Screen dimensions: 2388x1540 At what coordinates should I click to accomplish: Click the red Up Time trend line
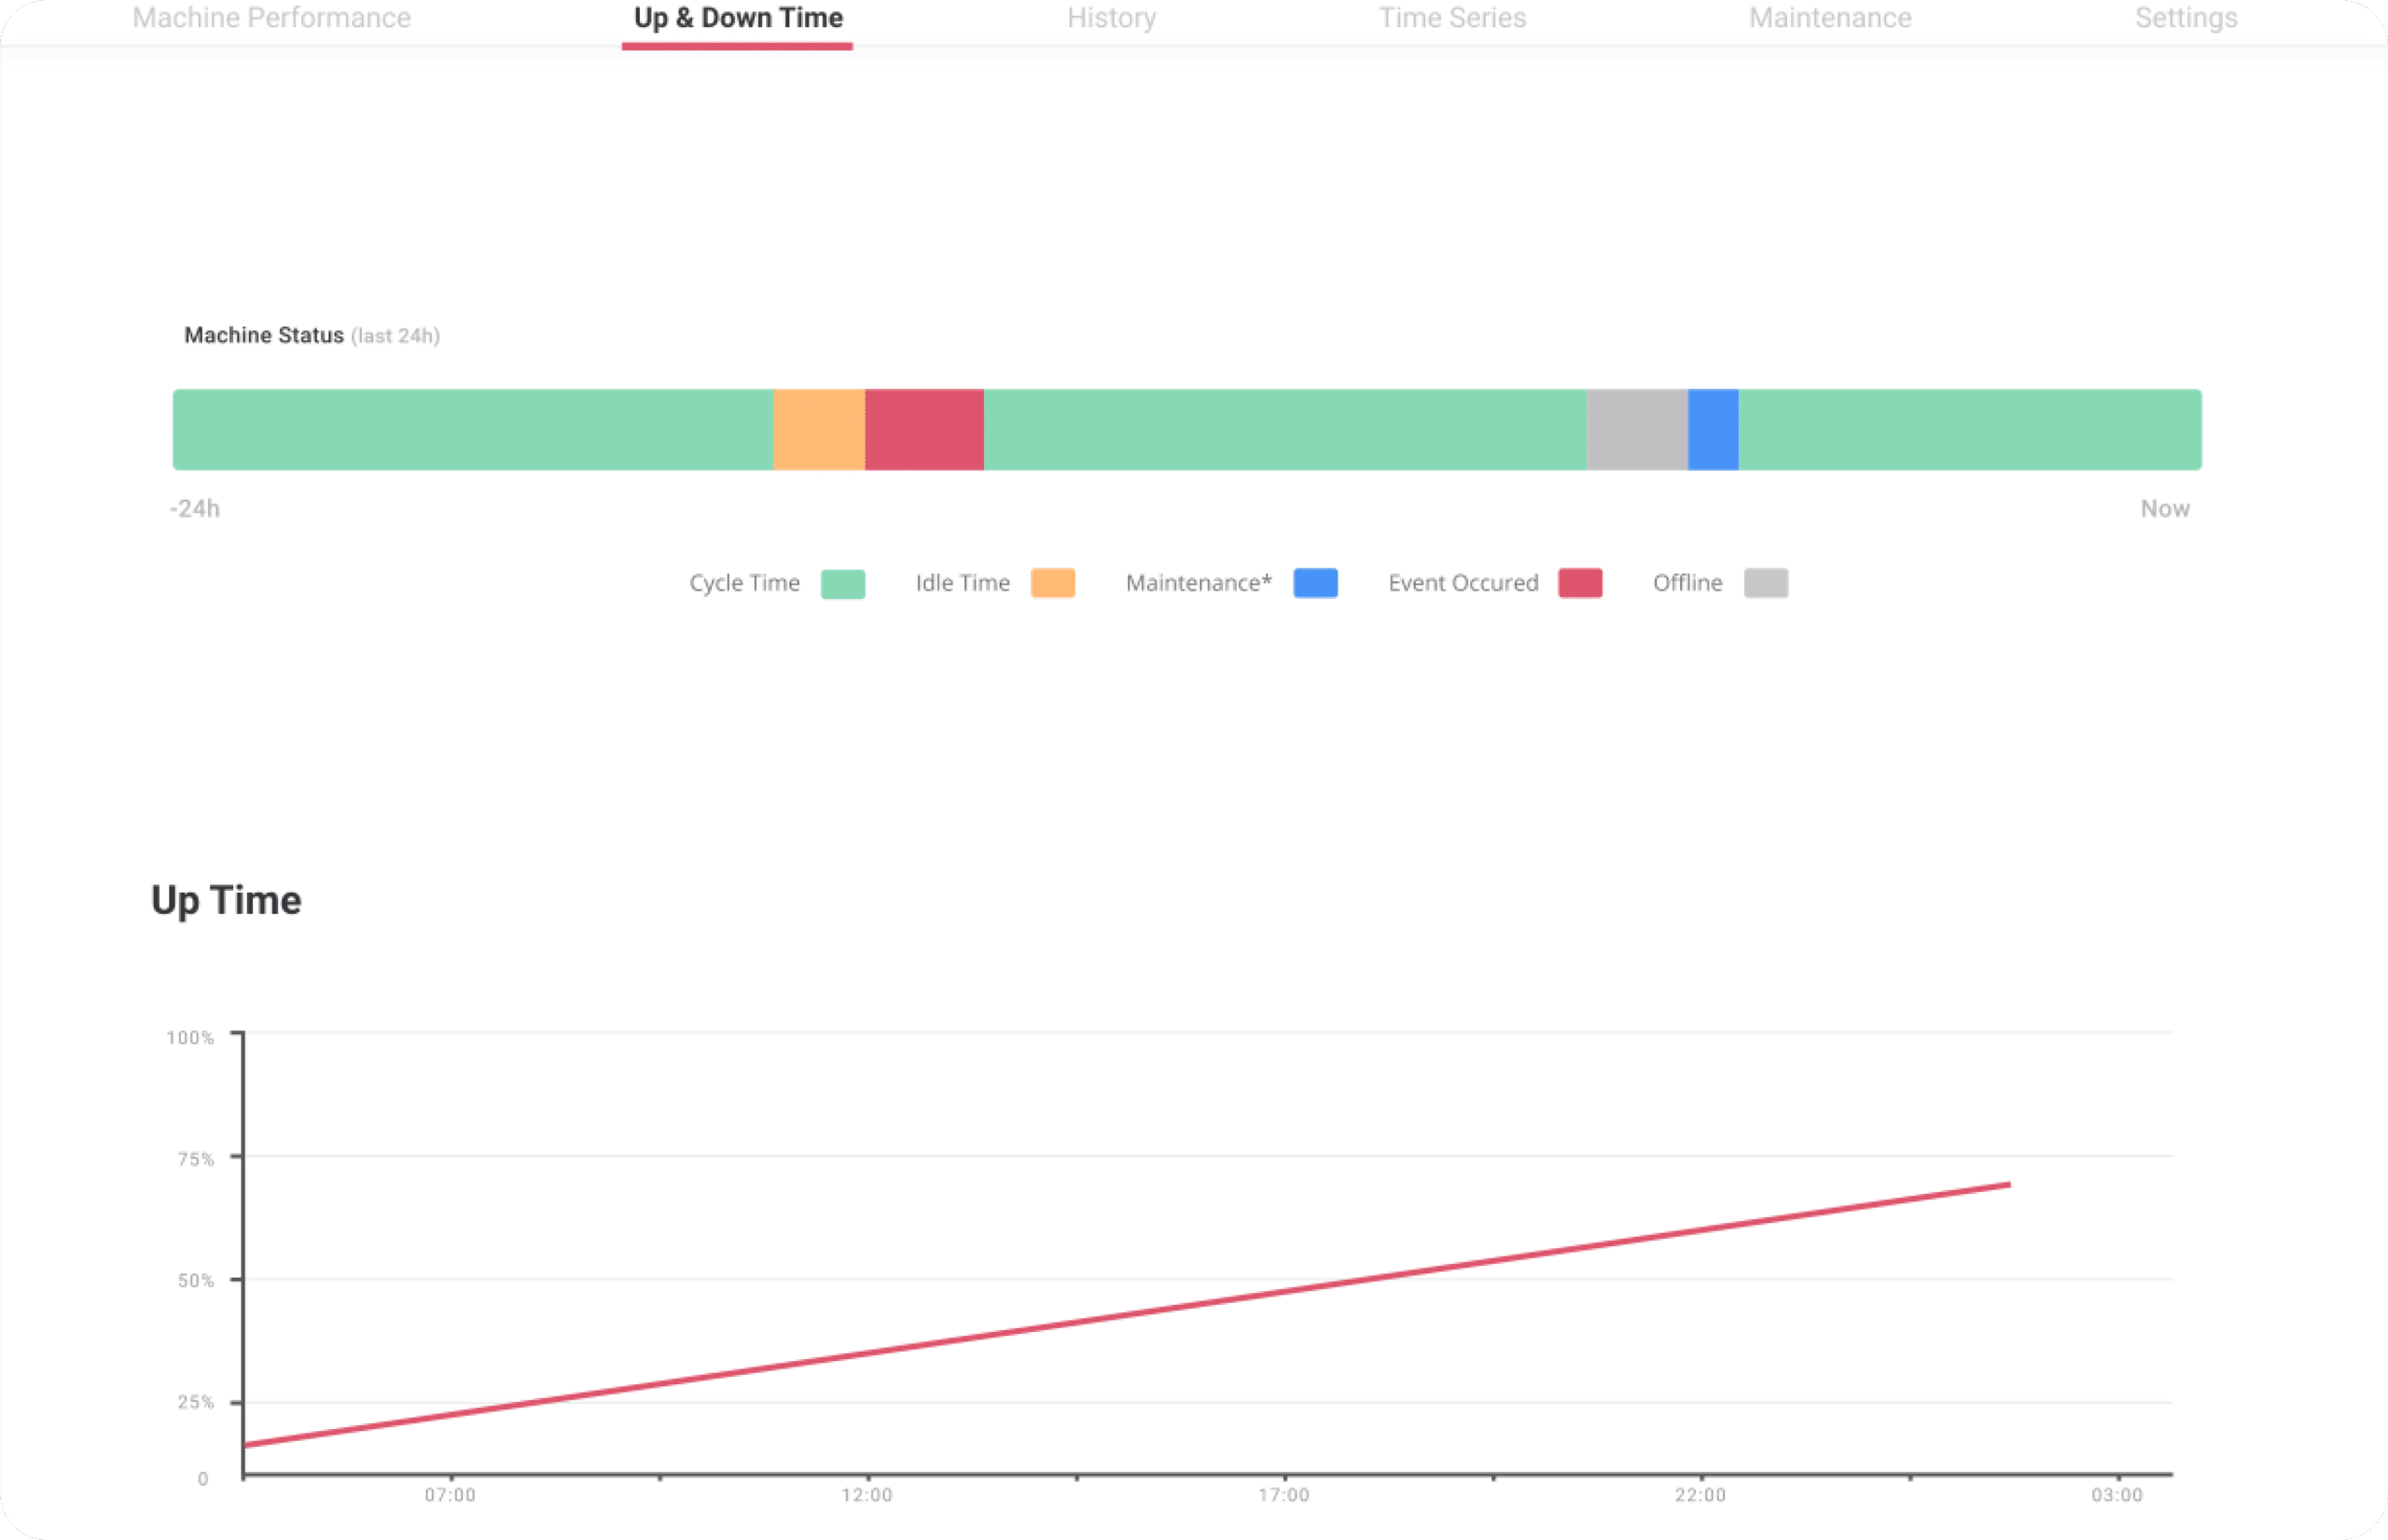(x=1127, y=1315)
